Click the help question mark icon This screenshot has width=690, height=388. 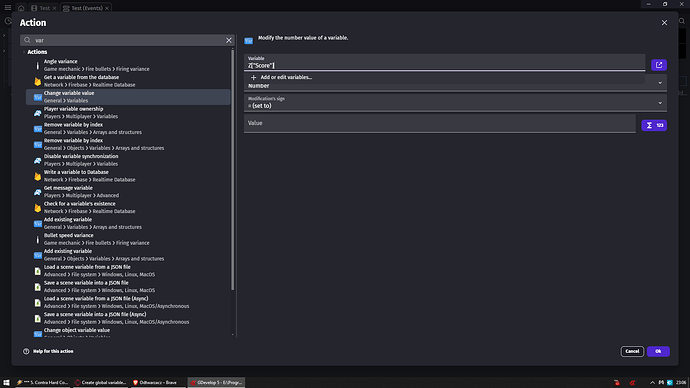click(x=26, y=351)
